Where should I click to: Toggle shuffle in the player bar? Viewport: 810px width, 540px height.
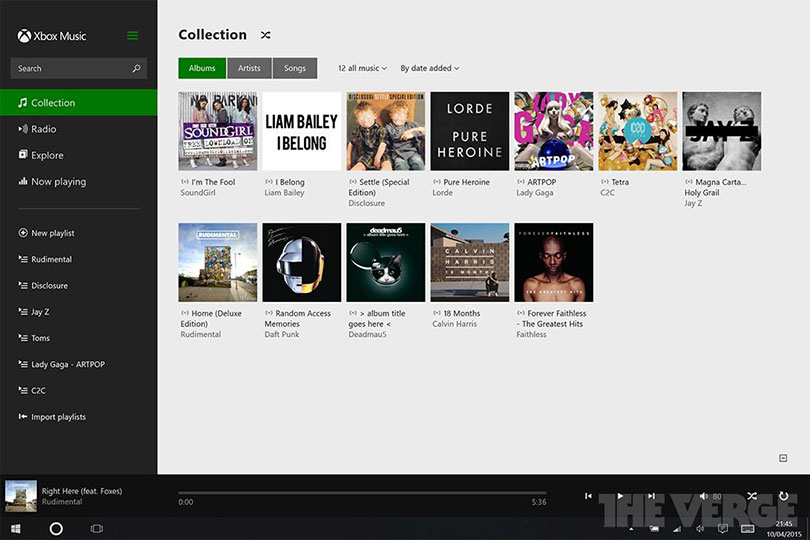(x=752, y=496)
